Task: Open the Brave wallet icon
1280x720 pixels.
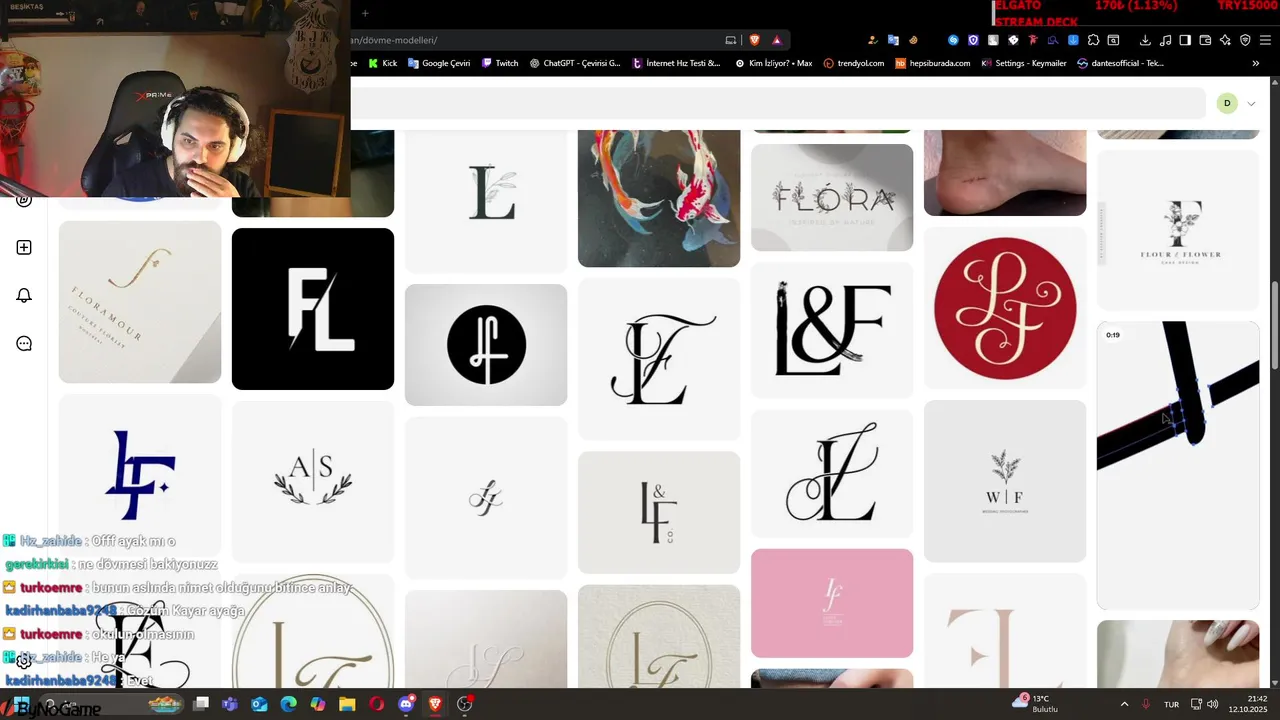Action: [x=1205, y=40]
